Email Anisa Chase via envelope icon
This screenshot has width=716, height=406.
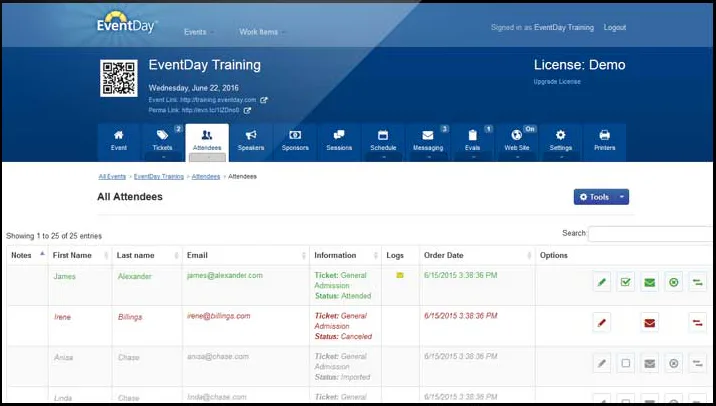(x=650, y=364)
